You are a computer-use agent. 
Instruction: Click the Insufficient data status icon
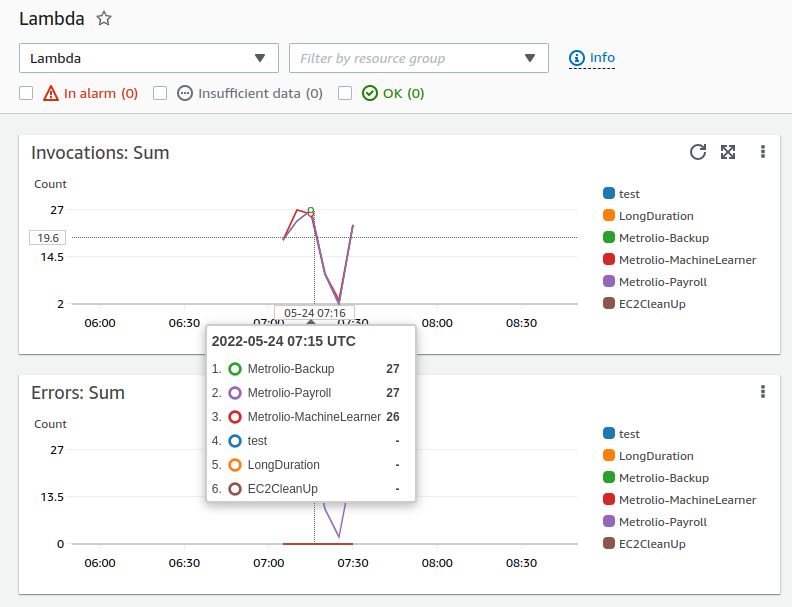tap(185, 94)
